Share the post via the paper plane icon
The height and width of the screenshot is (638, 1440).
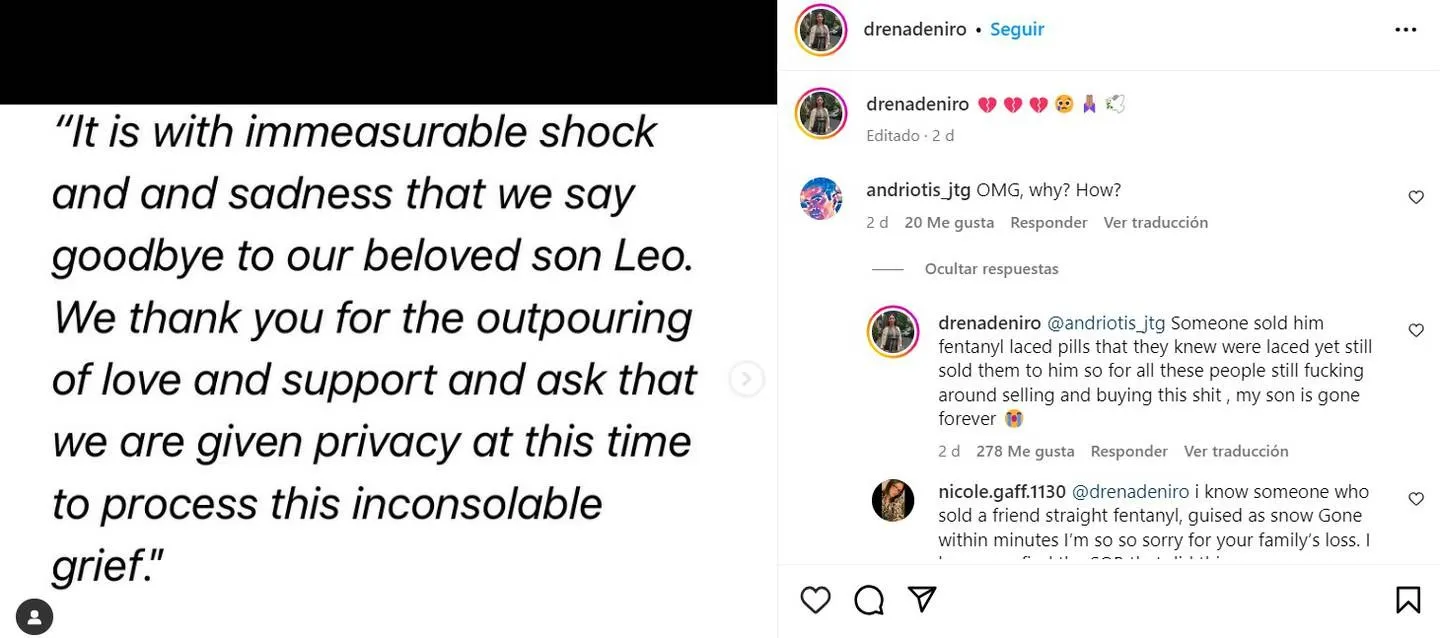tap(921, 598)
